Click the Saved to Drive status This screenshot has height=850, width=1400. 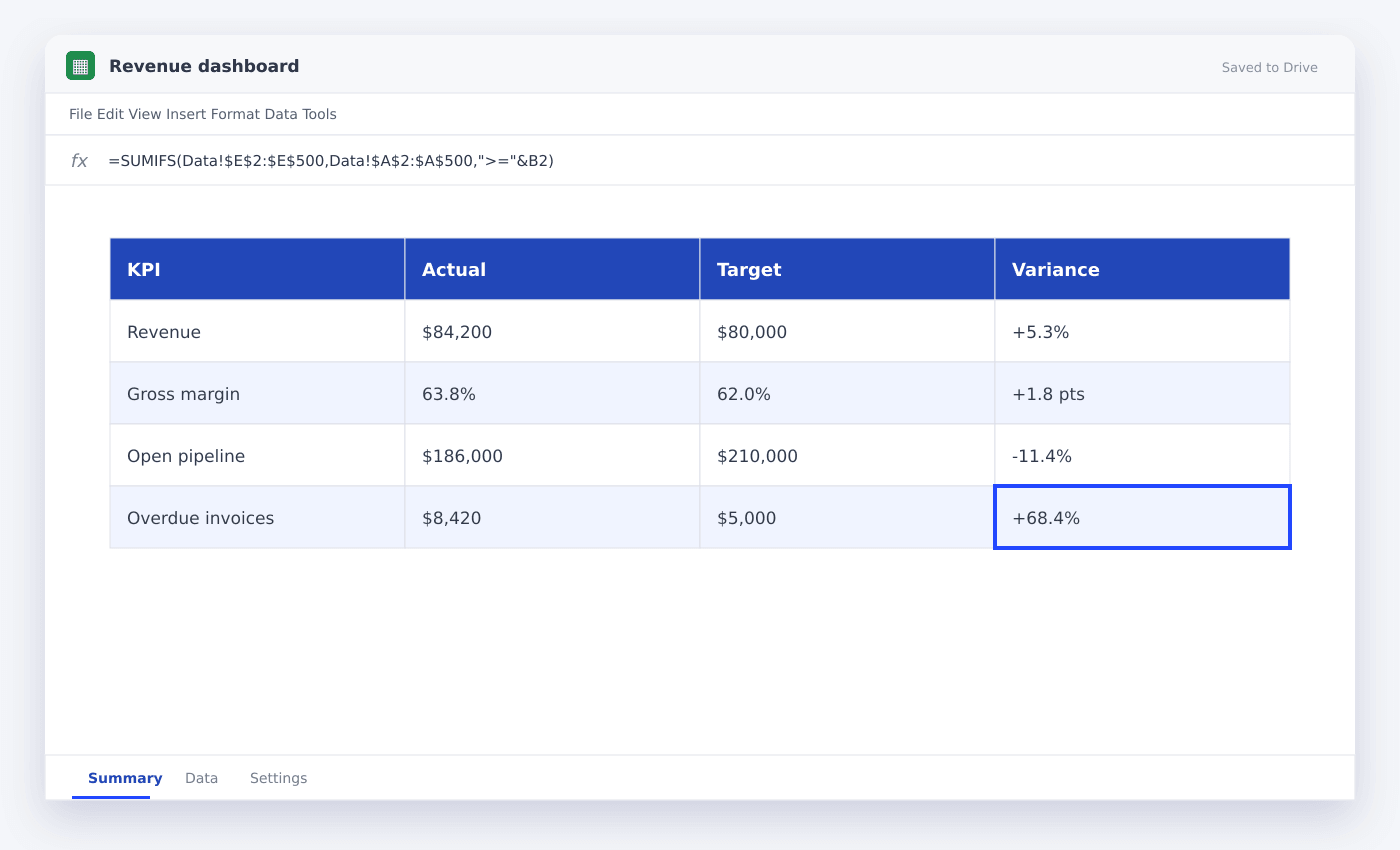1269,68
